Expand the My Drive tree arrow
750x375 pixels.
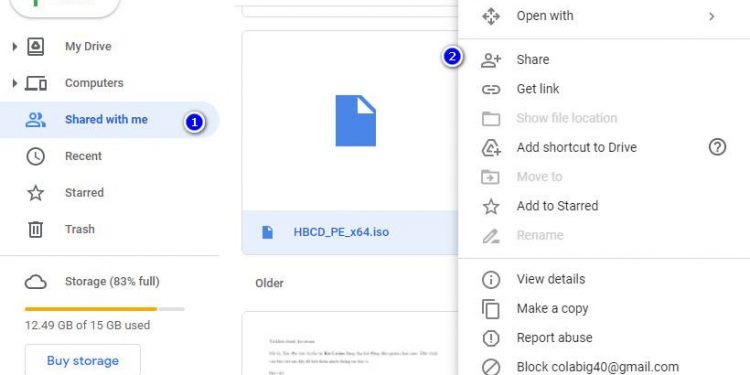pyautogui.click(x=14, y=46)
